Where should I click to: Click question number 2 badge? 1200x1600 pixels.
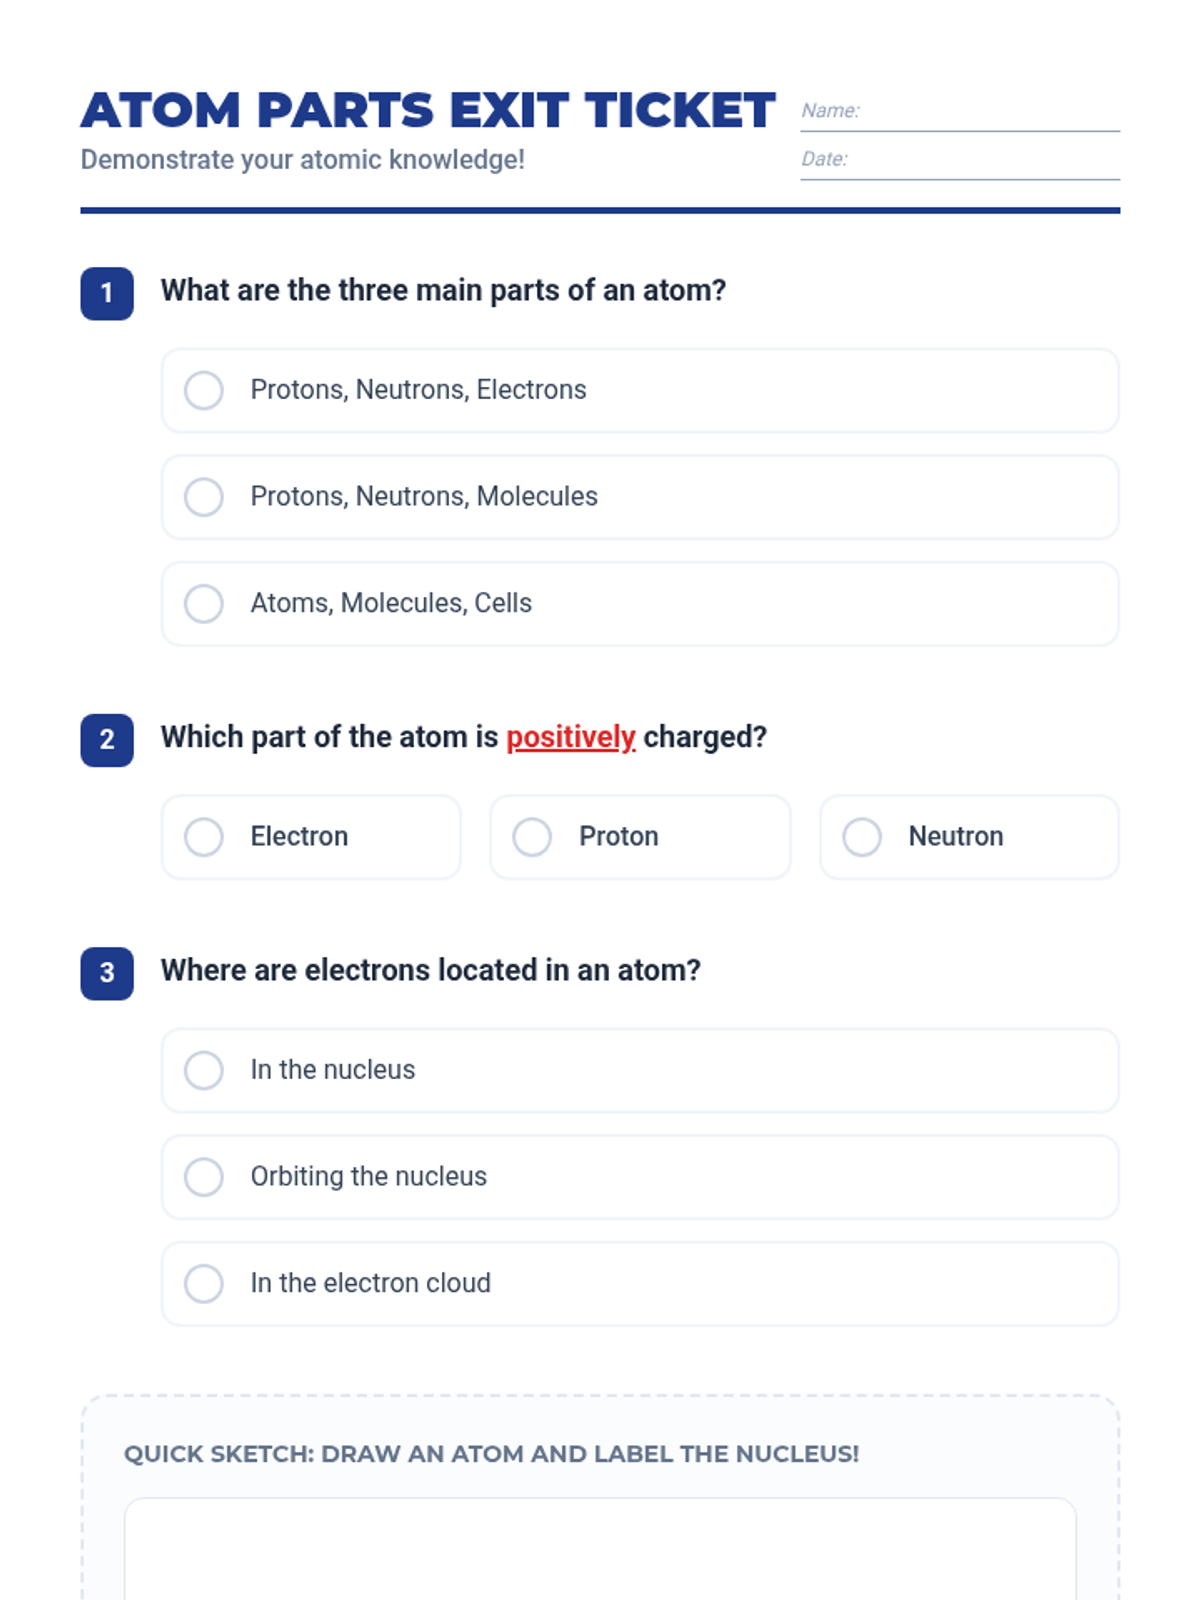point(107,740)
